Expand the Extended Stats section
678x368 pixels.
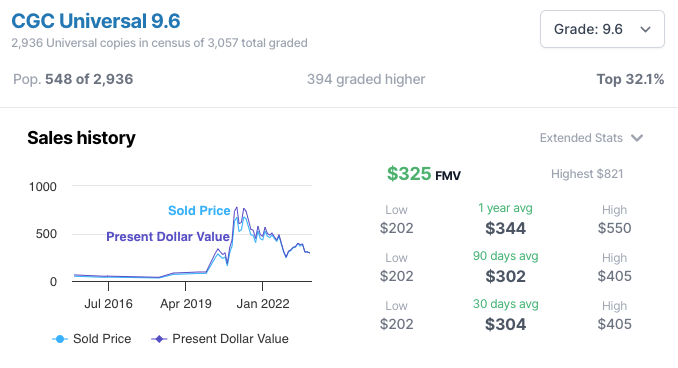pos(591,138)
